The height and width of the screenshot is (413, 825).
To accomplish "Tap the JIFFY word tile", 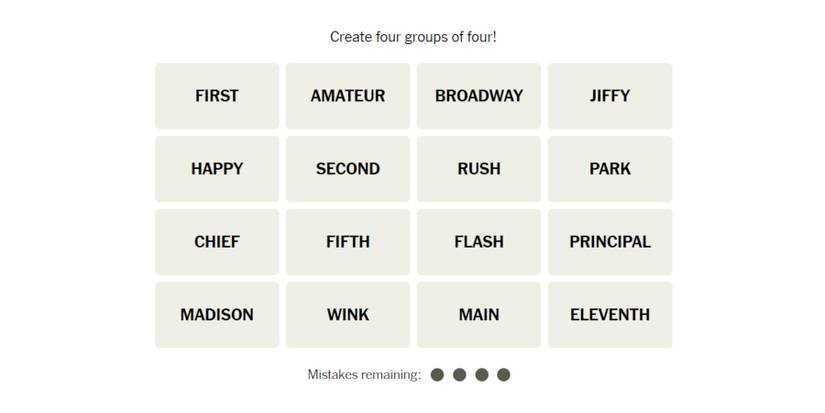I will coord(610,96).
